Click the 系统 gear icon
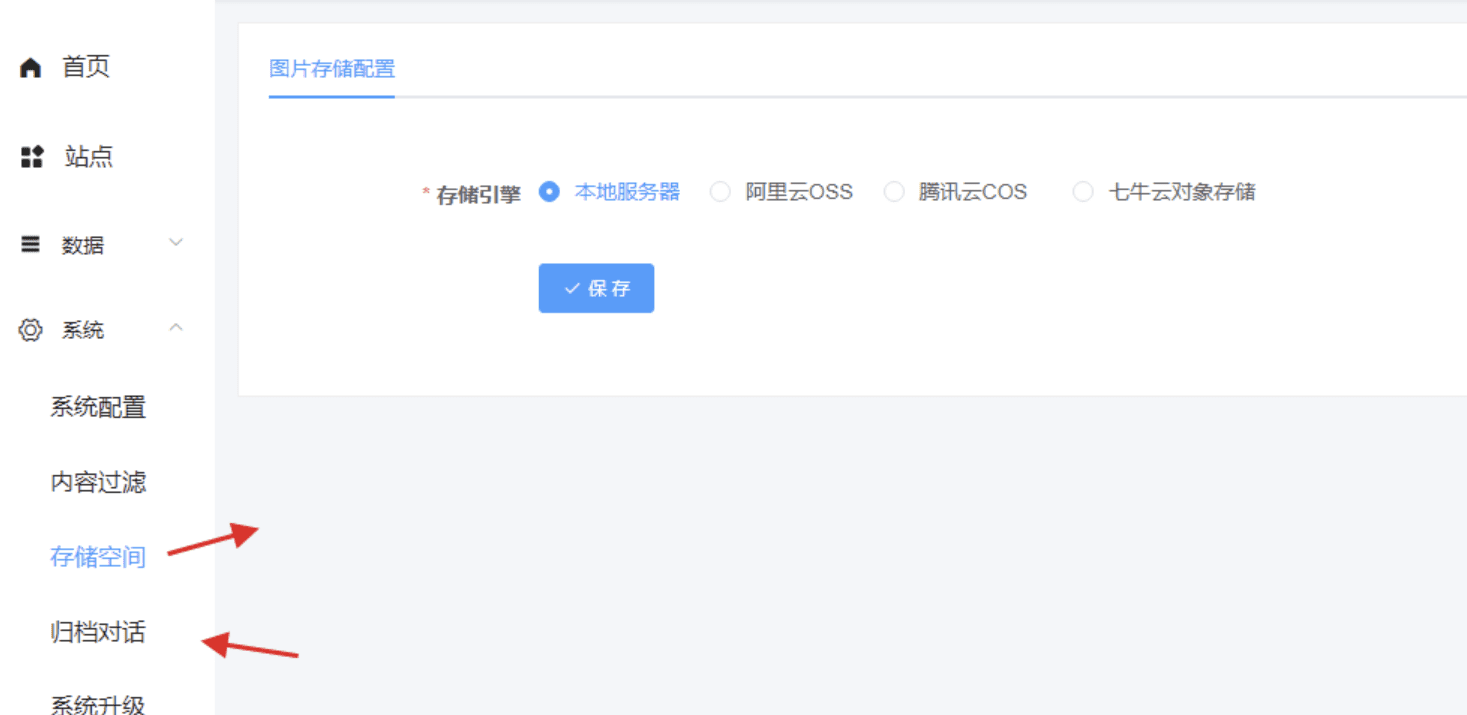Image resolution: width=1467 pixels, height=715 pixels. tap(31, 330)
